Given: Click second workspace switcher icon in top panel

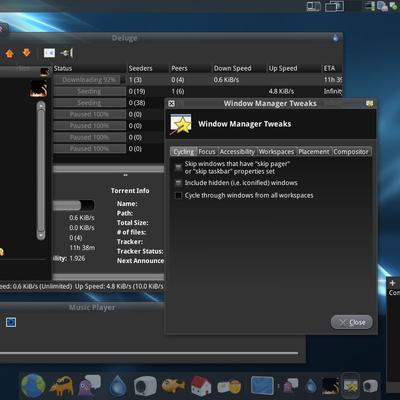Looking at the screenshot, I should pos(334,6).
